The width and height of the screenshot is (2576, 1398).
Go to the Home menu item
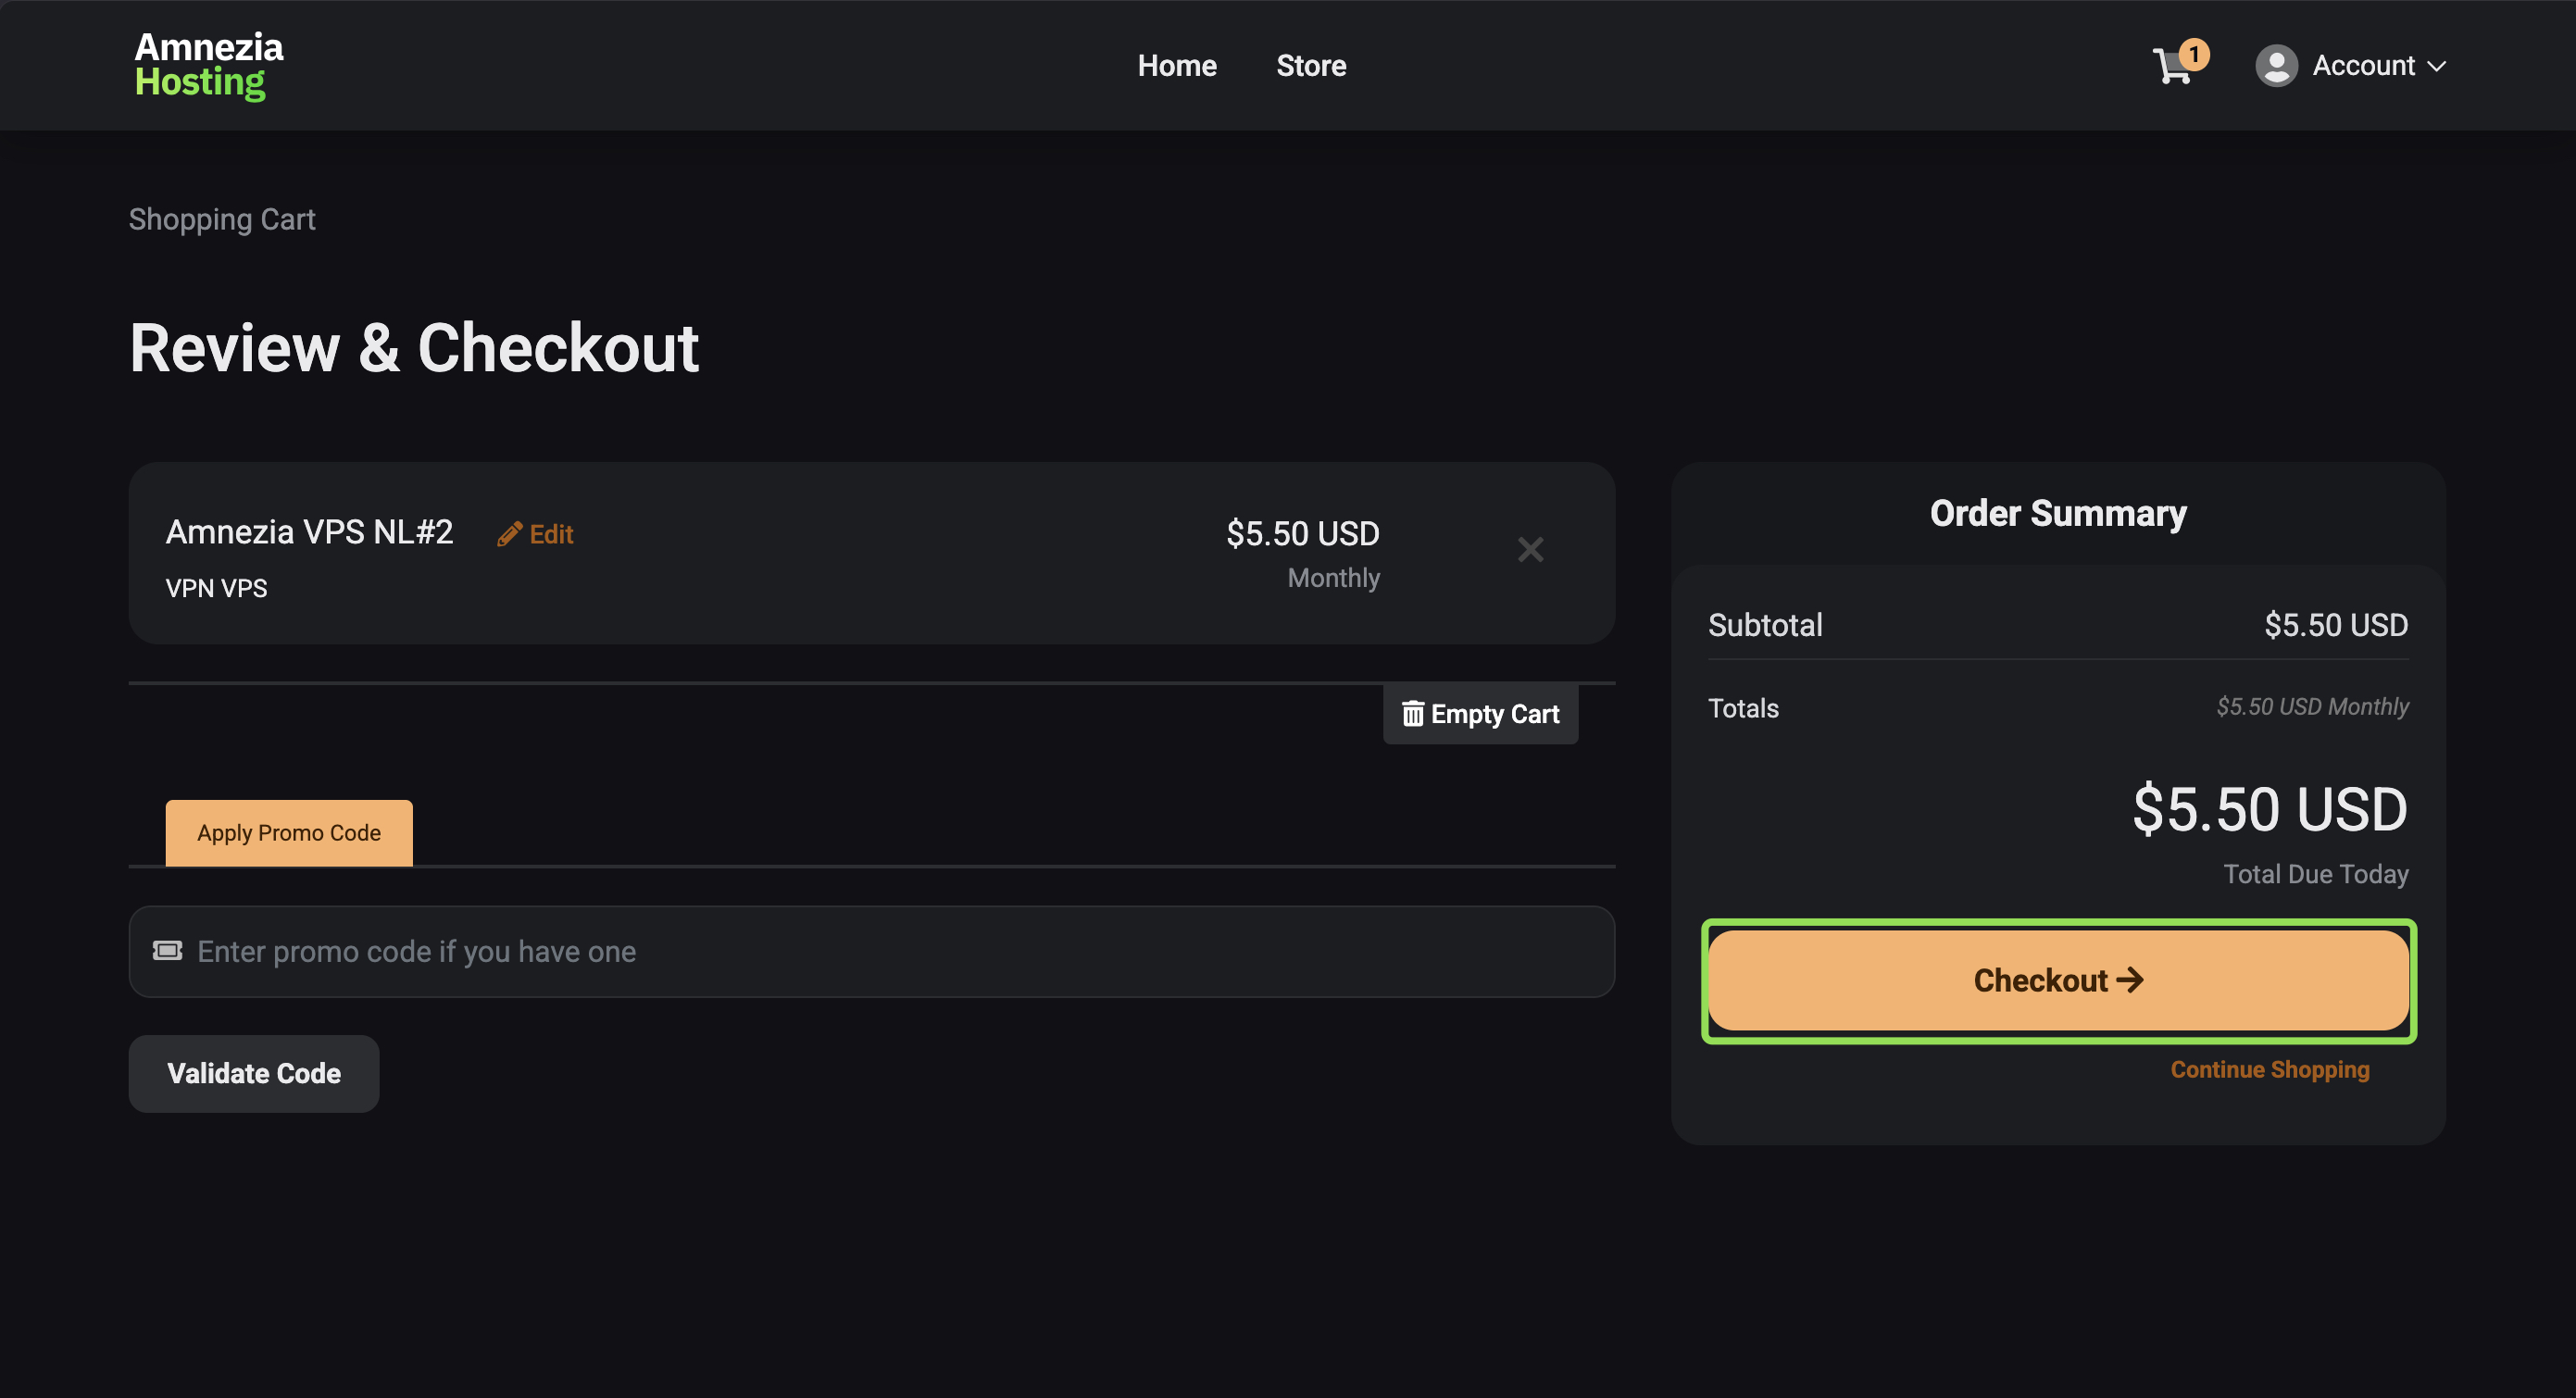click(1177, 66)
